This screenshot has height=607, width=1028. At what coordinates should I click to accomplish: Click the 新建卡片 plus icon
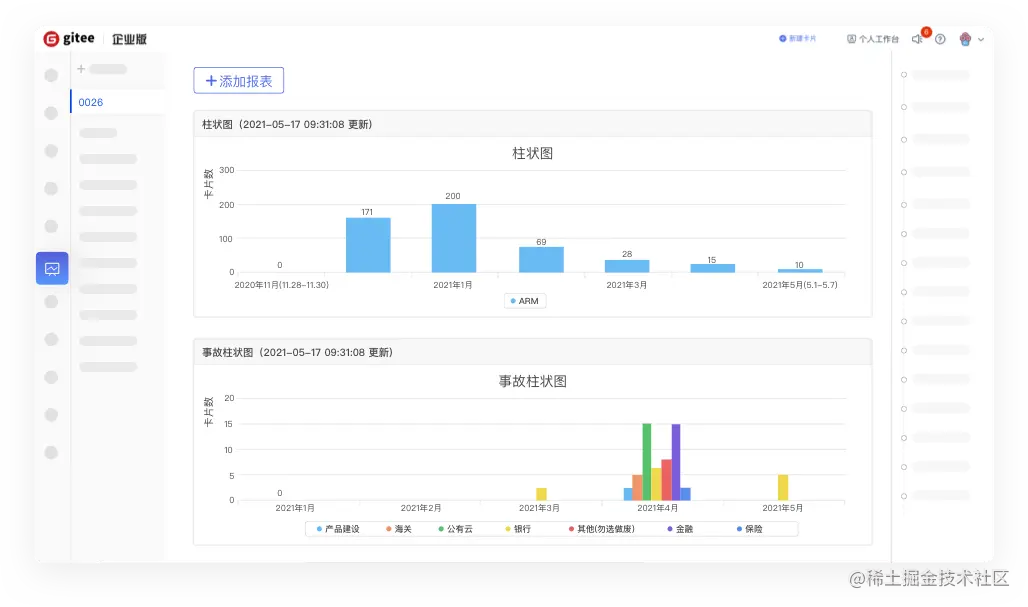[x=782, y=39]
